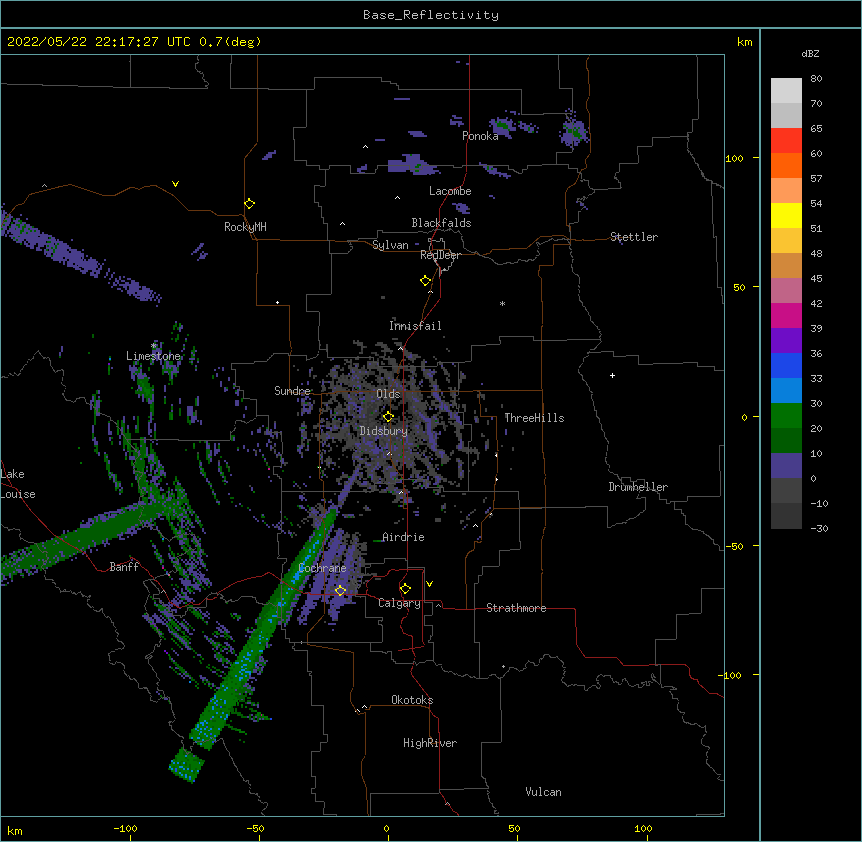The width and height of the screenshot is (862, 842).
Task: Click the Lake Louise label
Action: tap(18, 484)
